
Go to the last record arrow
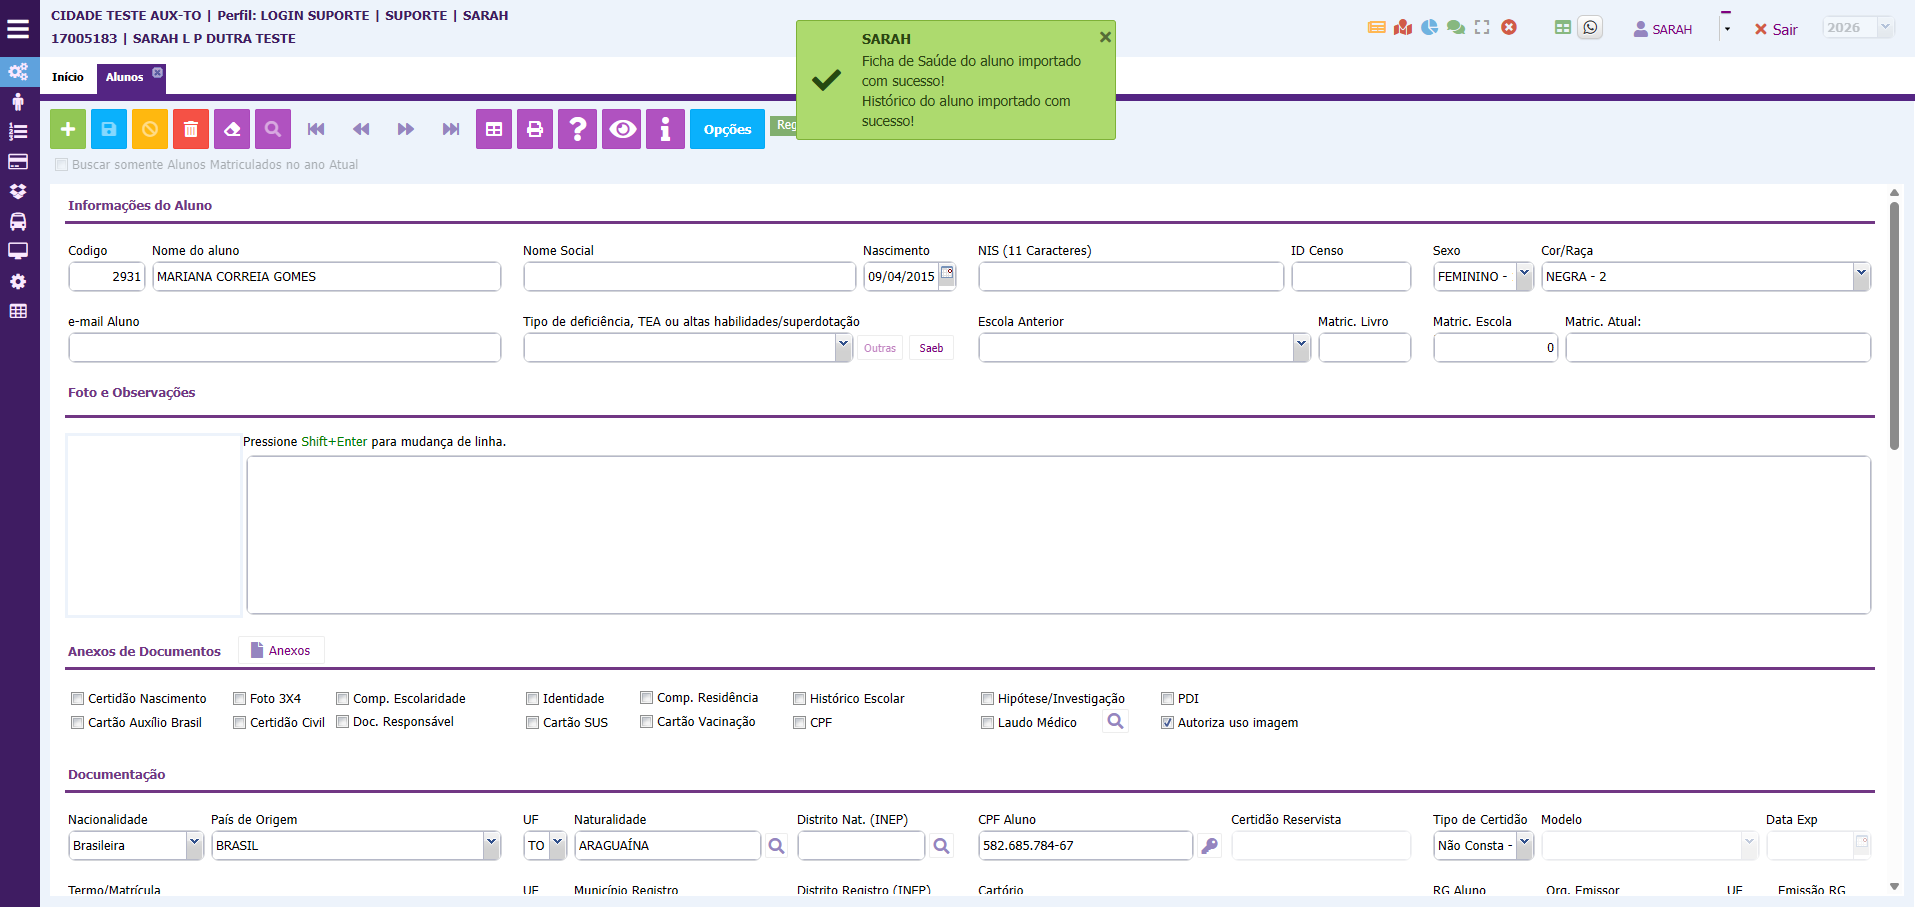pos(451,129)
